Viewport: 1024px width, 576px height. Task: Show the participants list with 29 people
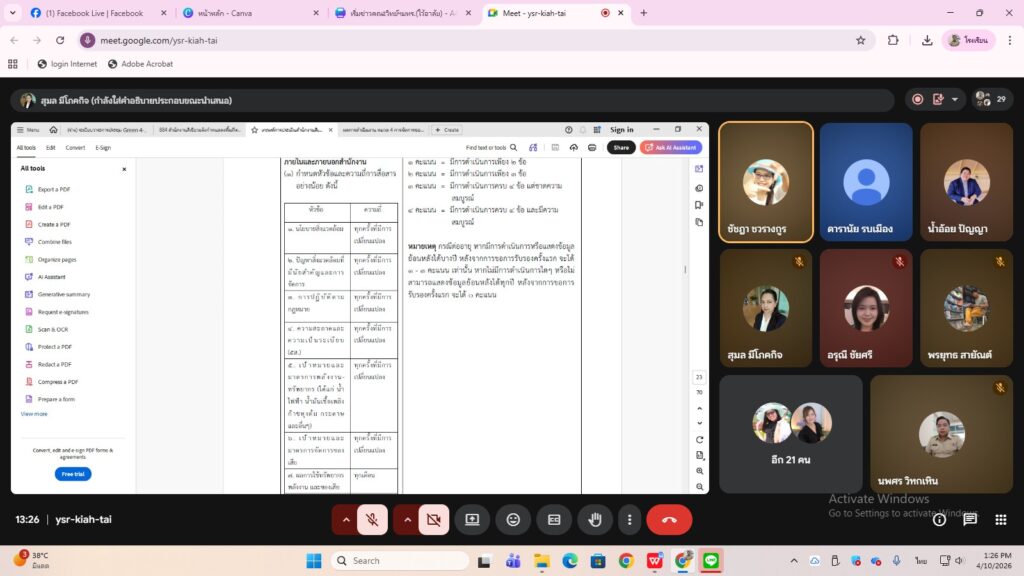pyautogui.click(x=991, y=99)
